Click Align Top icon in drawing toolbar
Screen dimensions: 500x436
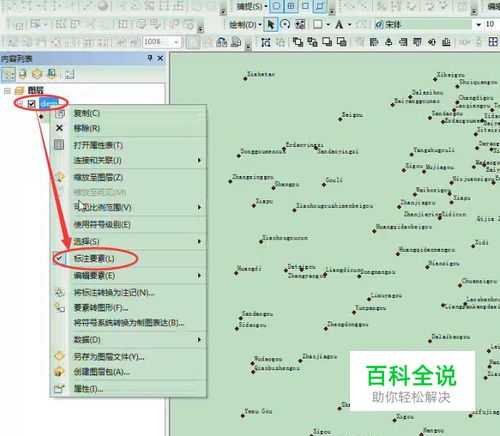click(418, 42)
